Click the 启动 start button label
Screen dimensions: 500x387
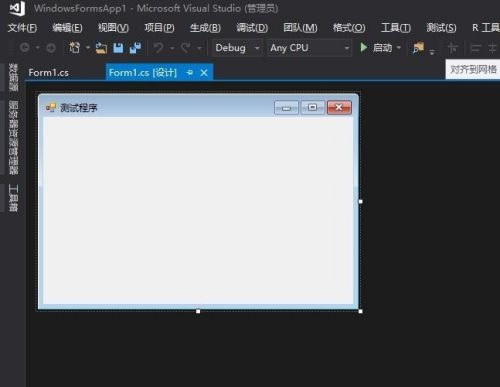click(383, 48)
